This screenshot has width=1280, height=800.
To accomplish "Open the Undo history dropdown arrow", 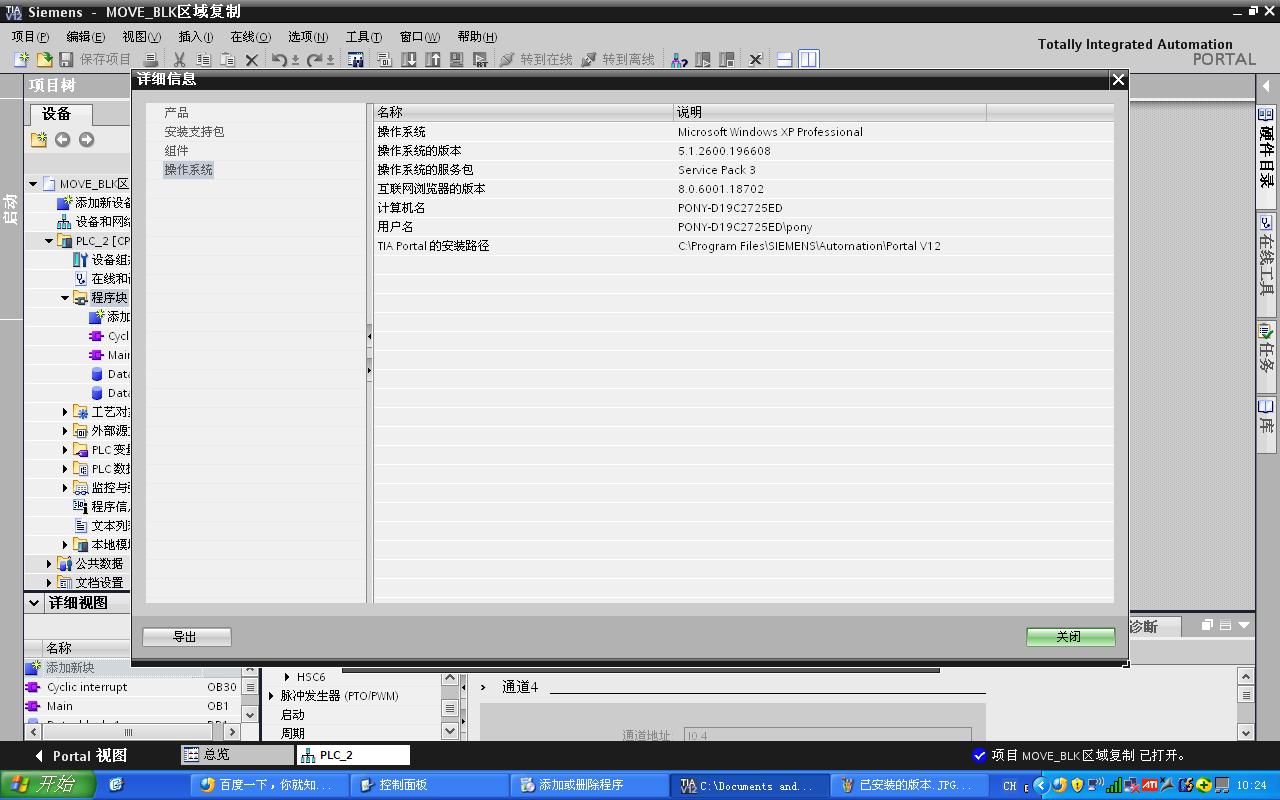I will tap(295, 60).
